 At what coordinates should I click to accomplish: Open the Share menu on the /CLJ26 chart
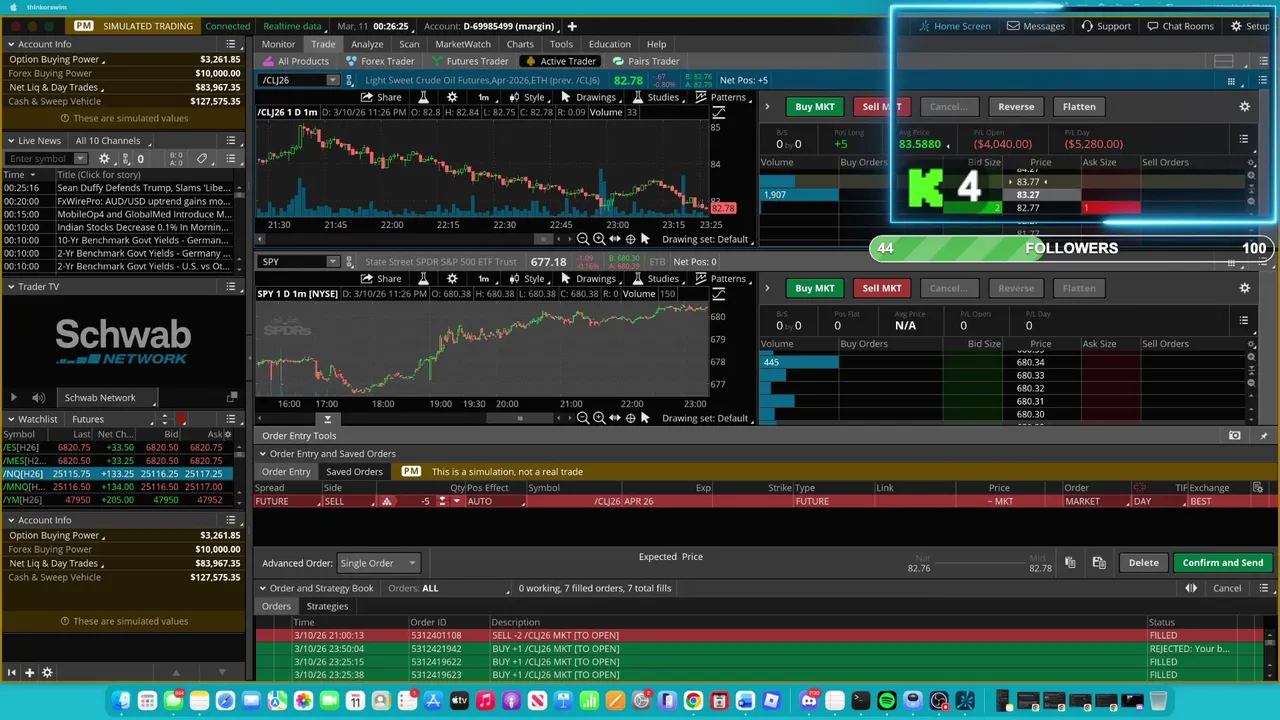click(381, 97)
